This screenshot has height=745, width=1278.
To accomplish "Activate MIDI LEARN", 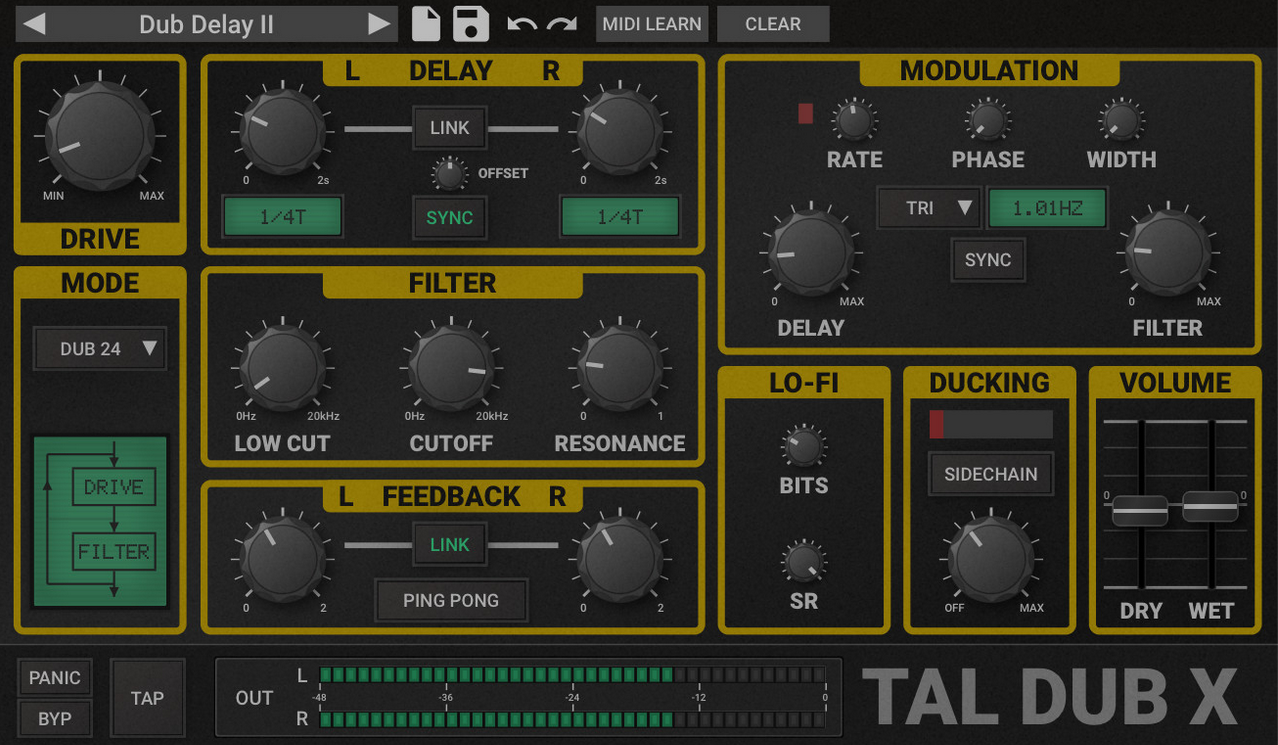I will [x=652, y=24].
